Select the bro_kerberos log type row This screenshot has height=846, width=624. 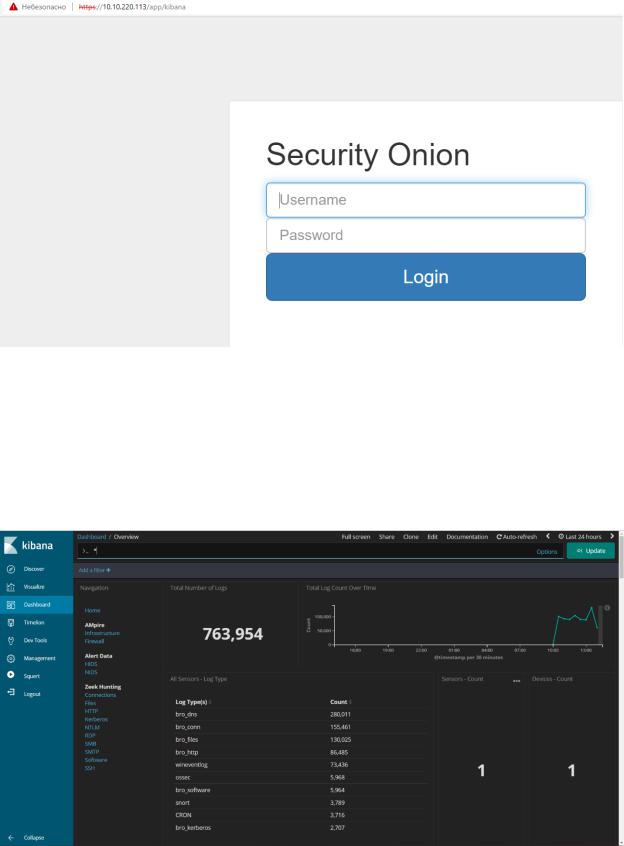[x=300, y=828]
